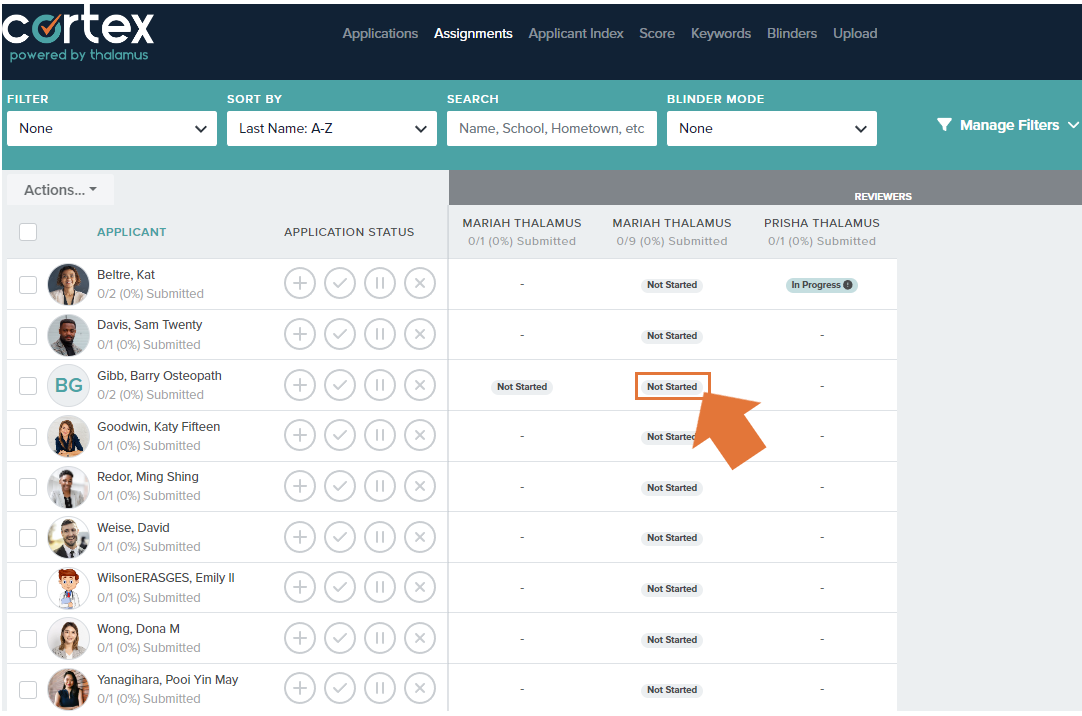Expand the Blinder Mode dropdown

point(771,128)
